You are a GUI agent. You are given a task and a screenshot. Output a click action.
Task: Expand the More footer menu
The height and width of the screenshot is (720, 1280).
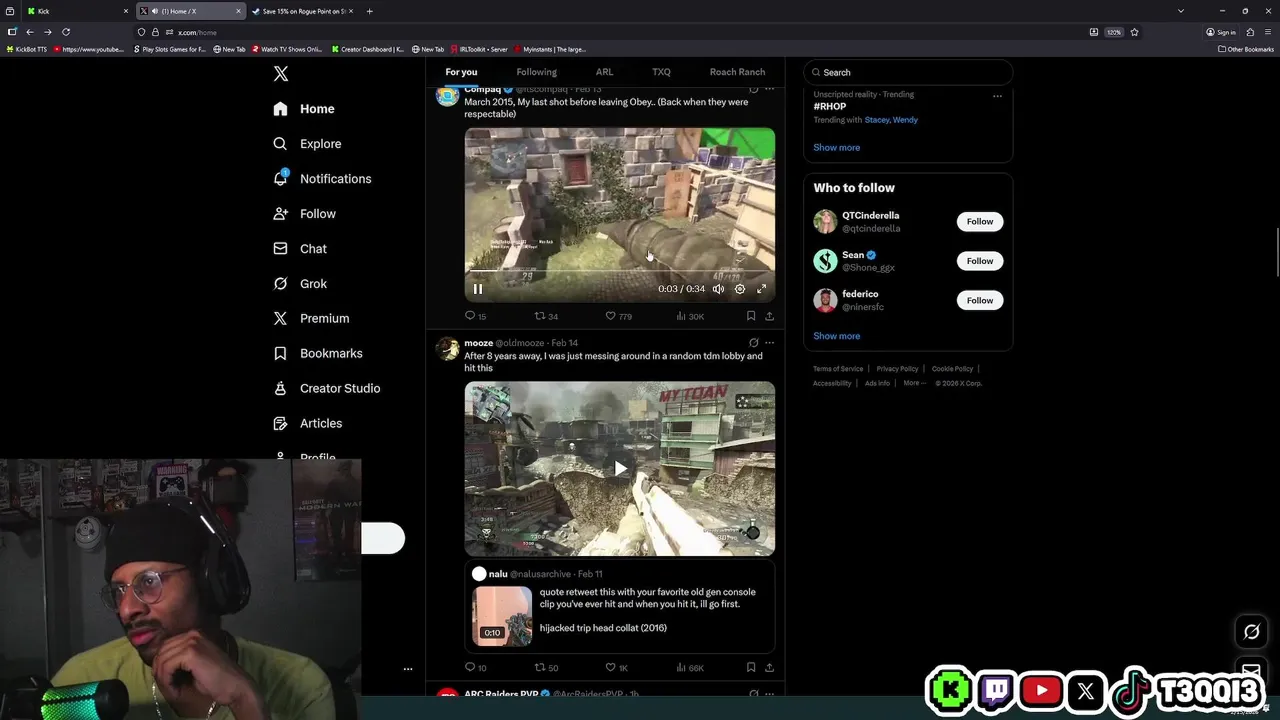pos(914,383)
